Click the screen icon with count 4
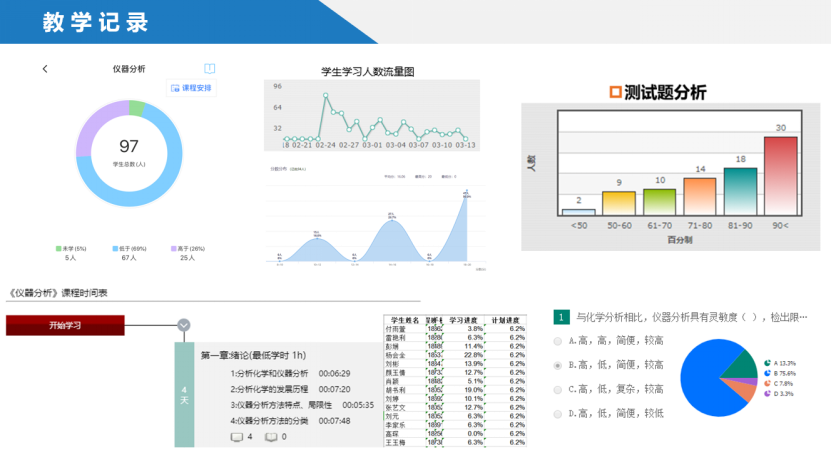Viewport: 831px width, 458px height. coord(236,437)
